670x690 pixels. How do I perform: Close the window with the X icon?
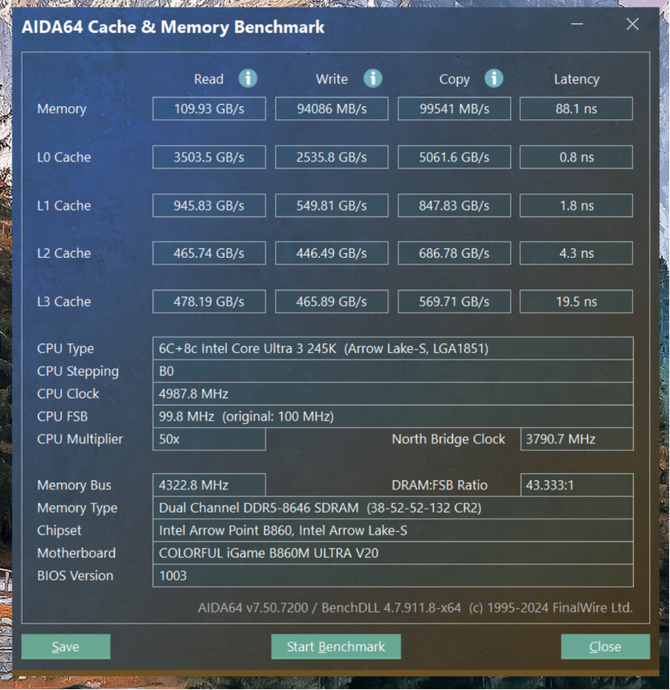[632, 24]
